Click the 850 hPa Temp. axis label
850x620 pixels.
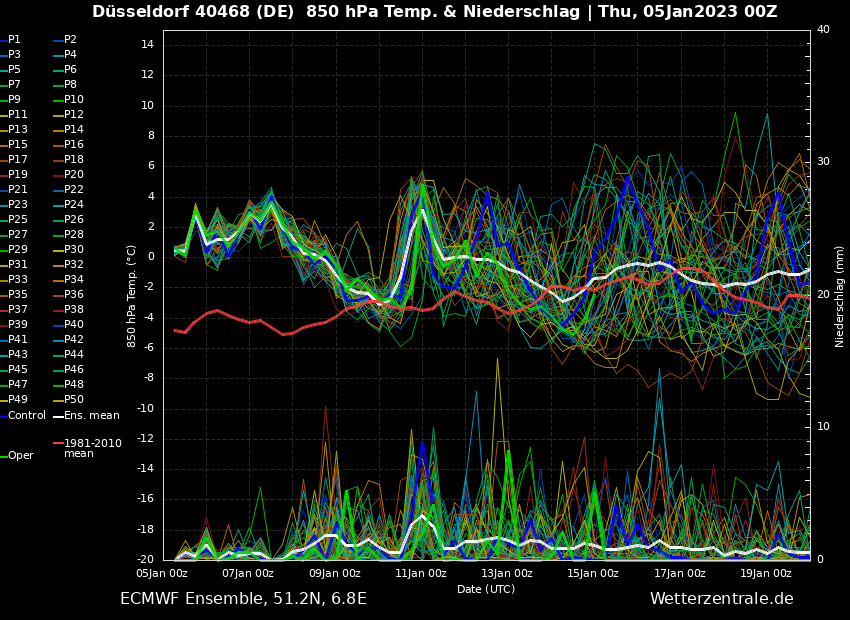tap(132, 296)
